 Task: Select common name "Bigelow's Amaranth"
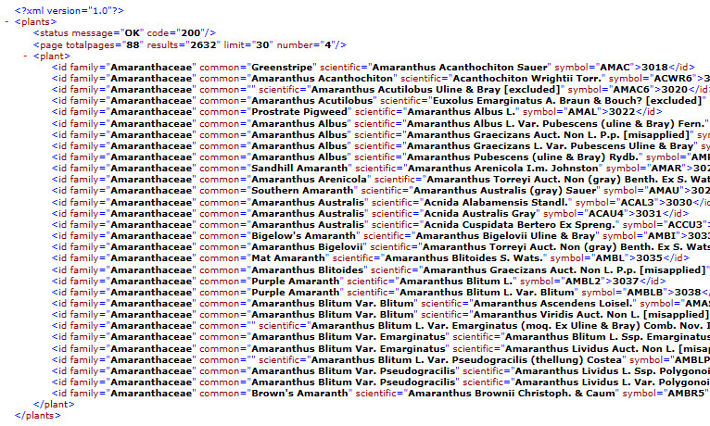tap(303, 236)
